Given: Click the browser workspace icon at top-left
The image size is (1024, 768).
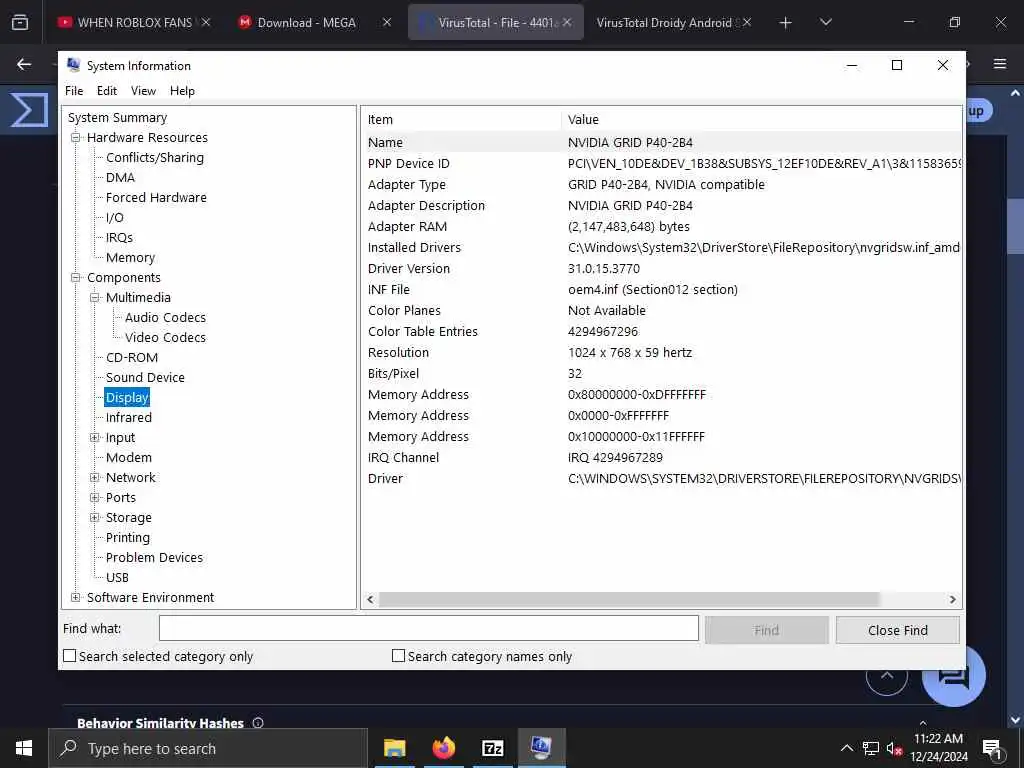Looking at the screenshot, I should click(x=20, y=22).
